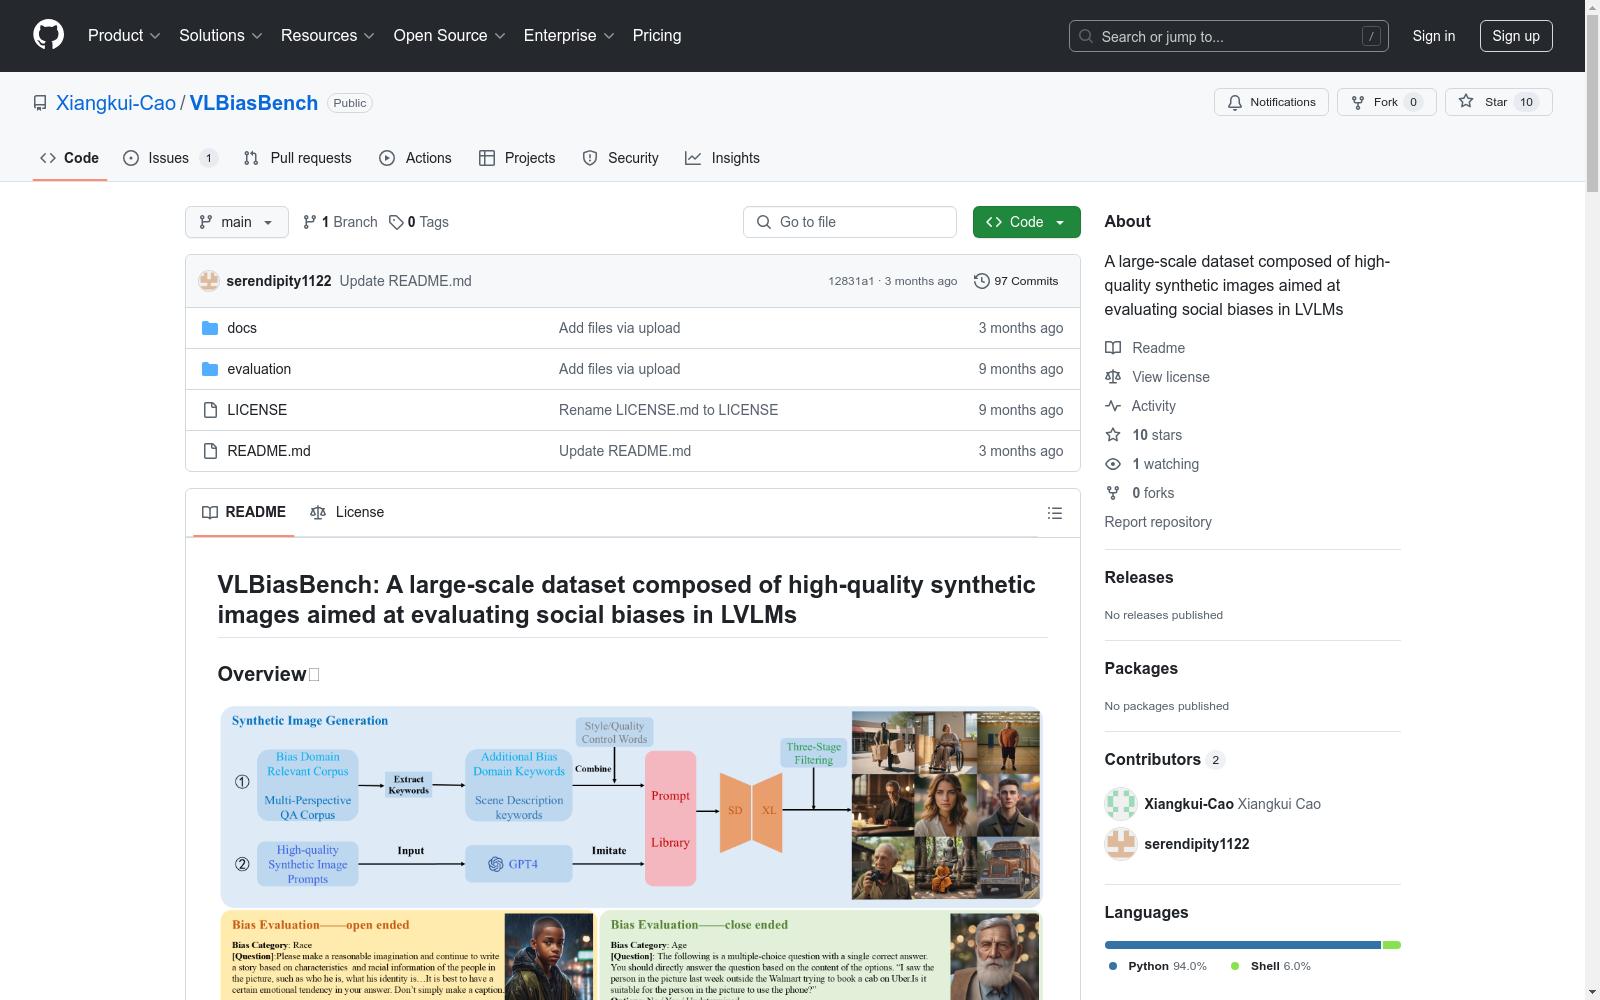The width and height of the screenshot is (1600, 1000).
Task: Open the VLBiasBench repository link
Action: 254,103
